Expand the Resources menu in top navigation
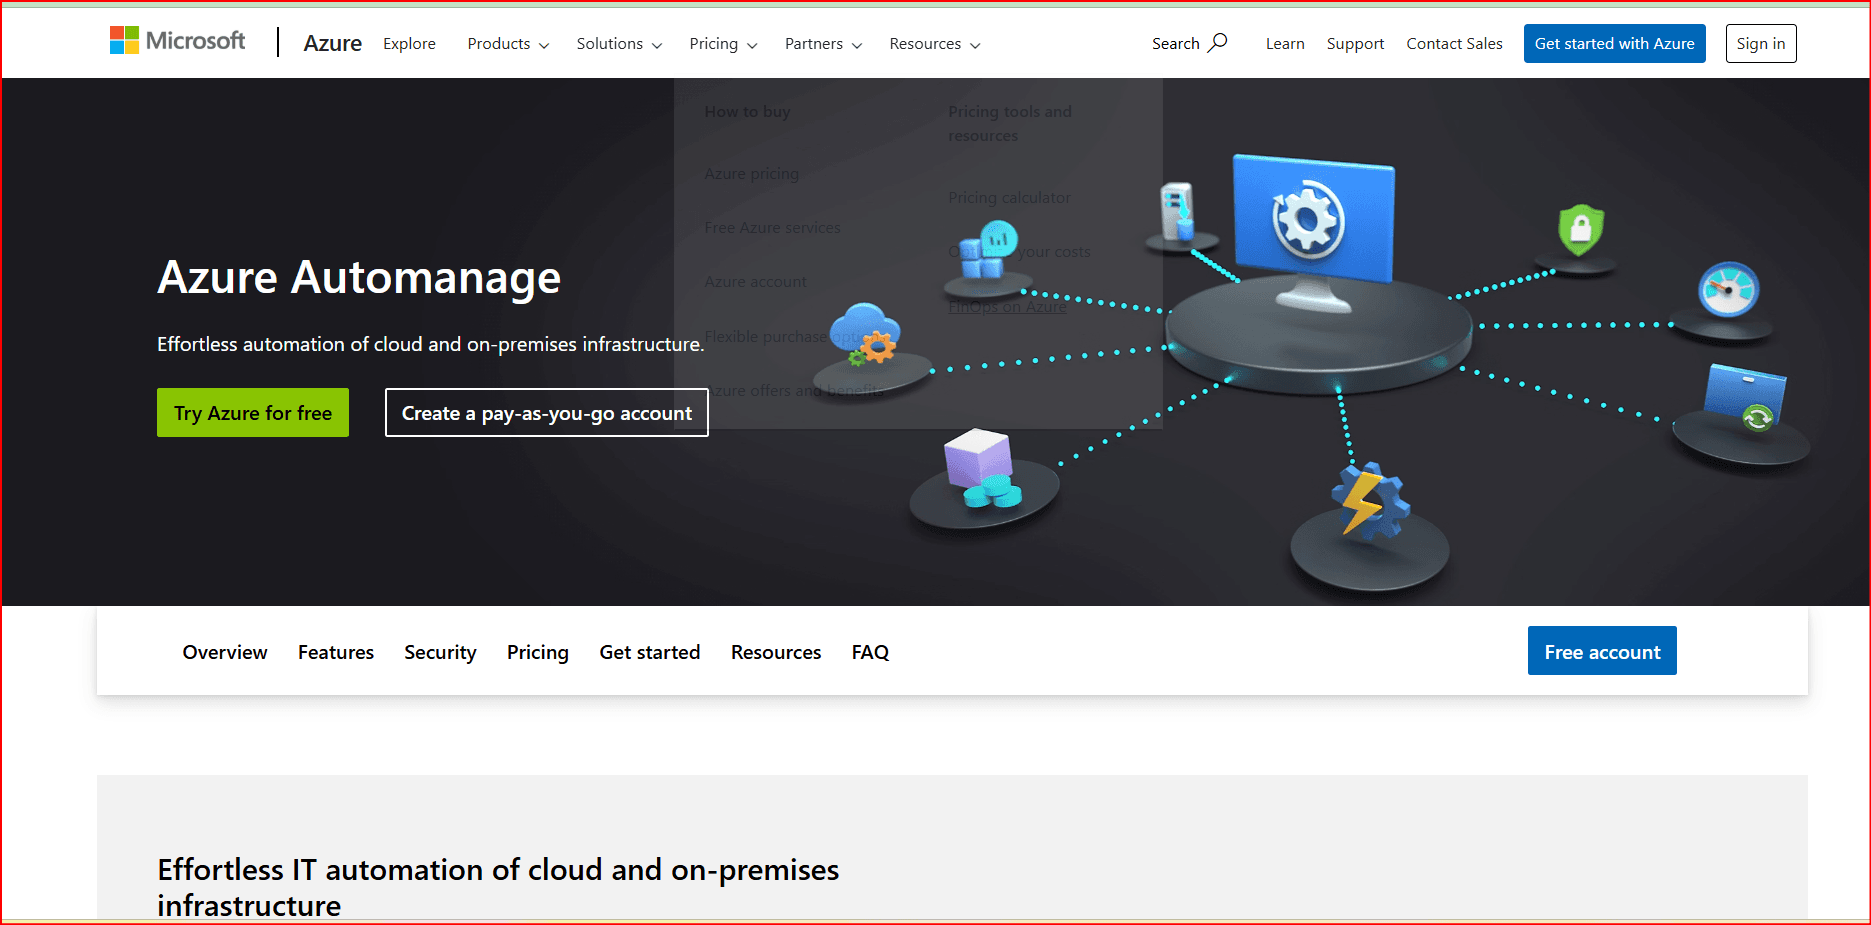 pos(934,44)
